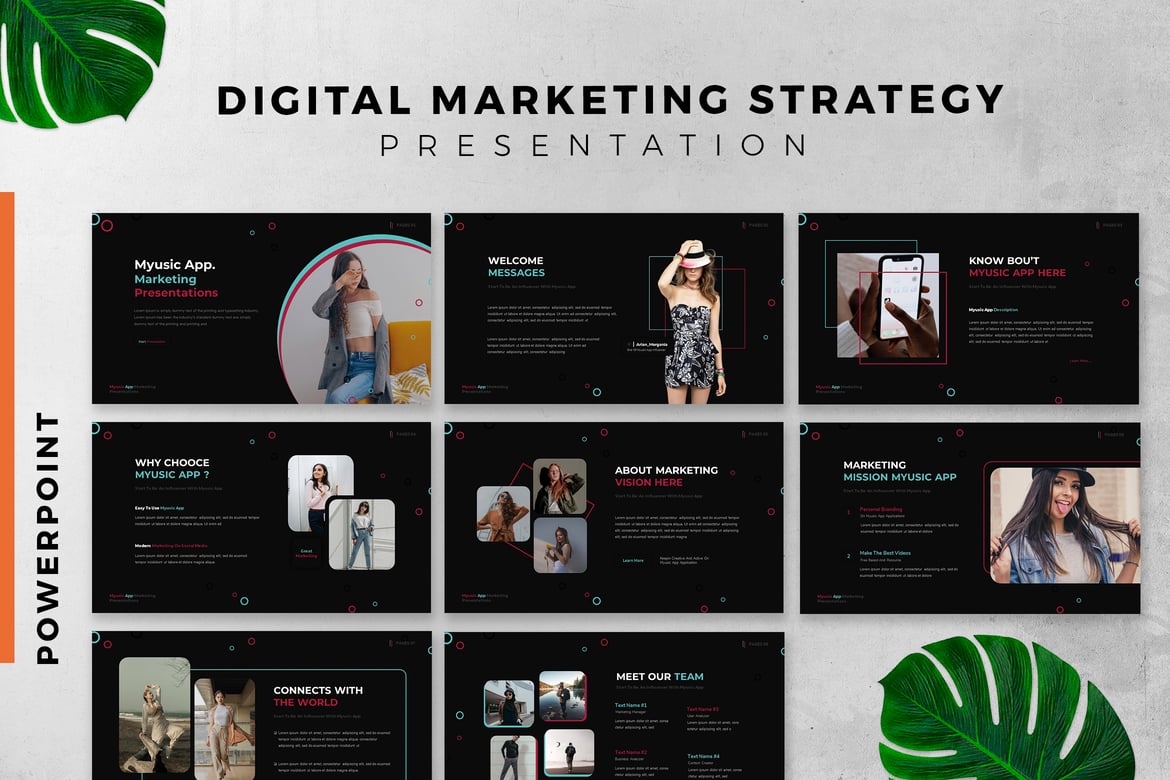1170x780 pixels.
Task: Toggle the lower checkbox bullet in Connects slide
Action: point(275,764)
